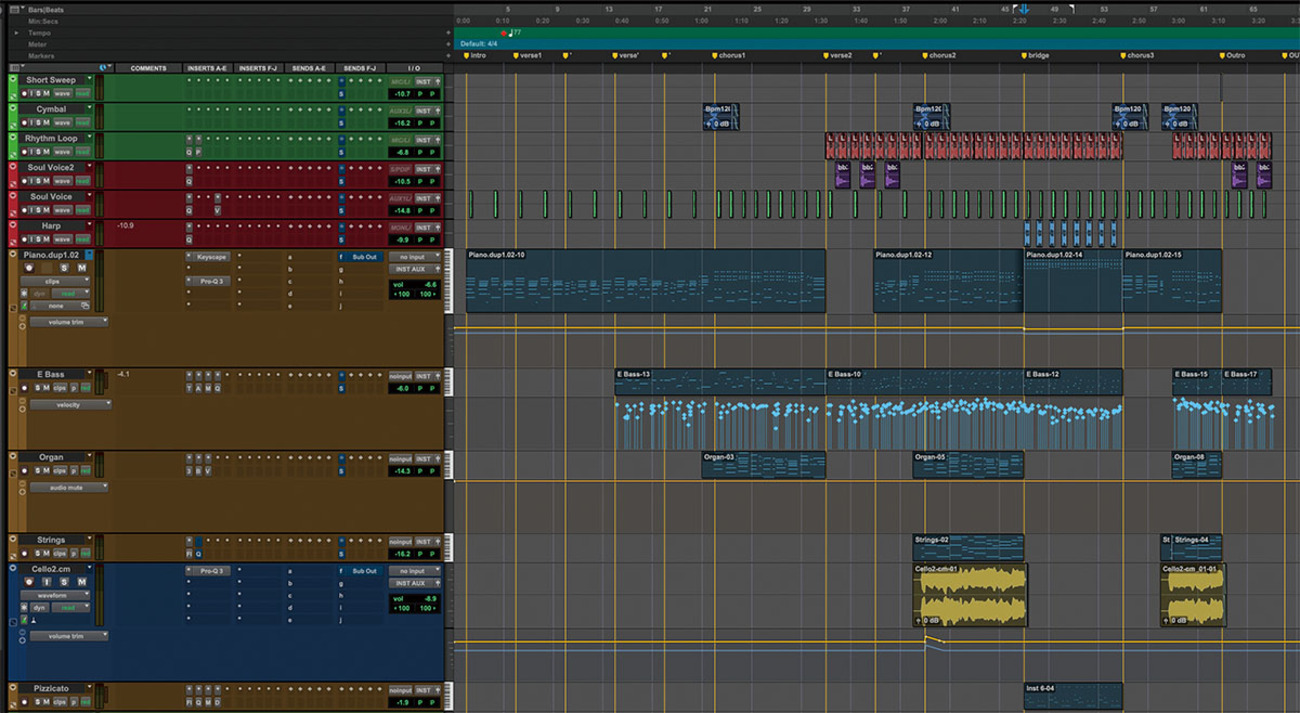Click the INSERTS A-E column header
This screenshot has height=713, width=1300.
[208, 68]
